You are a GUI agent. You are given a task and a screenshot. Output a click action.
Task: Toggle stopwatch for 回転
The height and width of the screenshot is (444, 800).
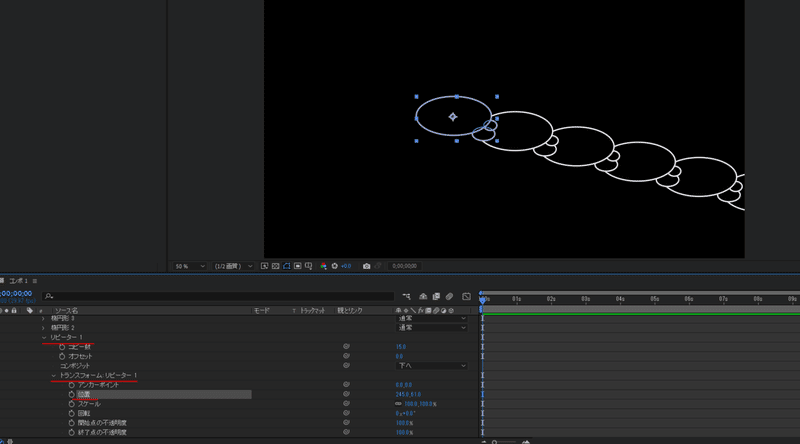click(71, 413)
